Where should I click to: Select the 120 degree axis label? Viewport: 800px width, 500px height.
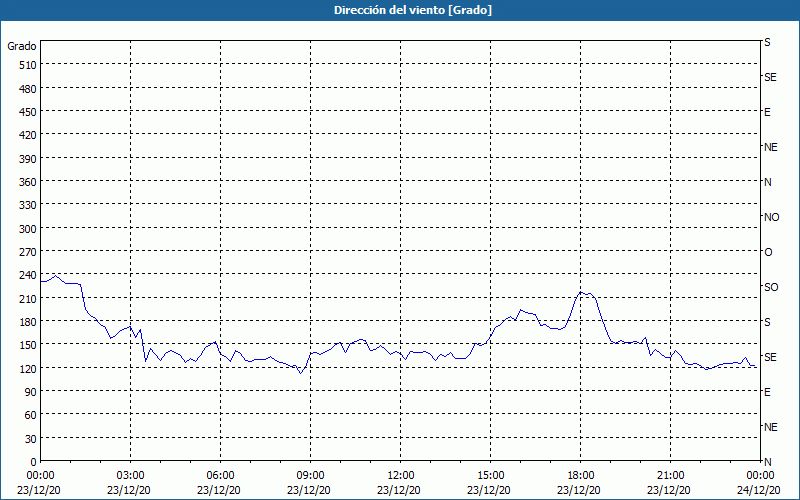tap(28, 368)
